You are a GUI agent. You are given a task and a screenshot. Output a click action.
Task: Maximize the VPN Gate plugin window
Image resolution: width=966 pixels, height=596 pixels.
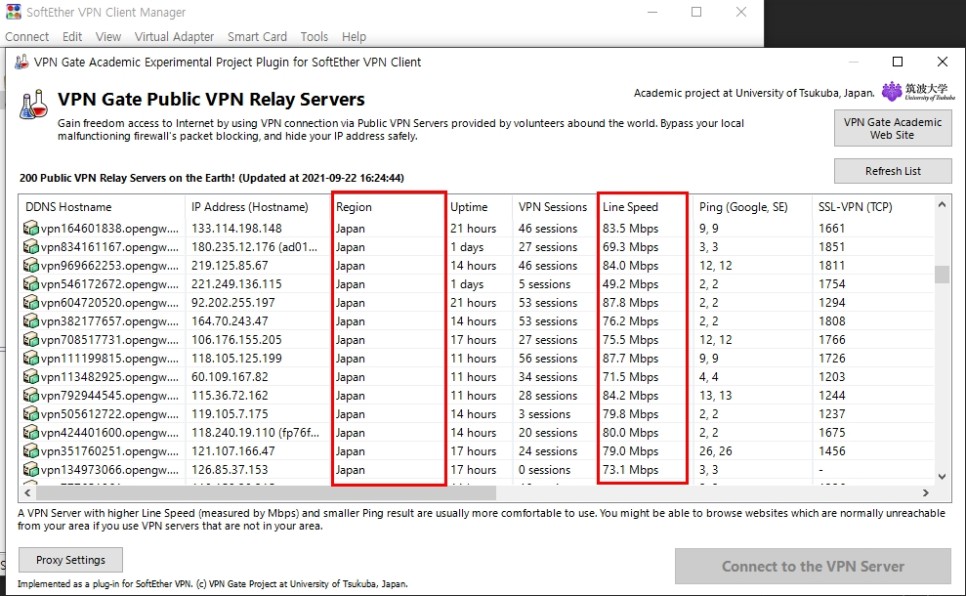pyautogui.click(x=898, y=62)
